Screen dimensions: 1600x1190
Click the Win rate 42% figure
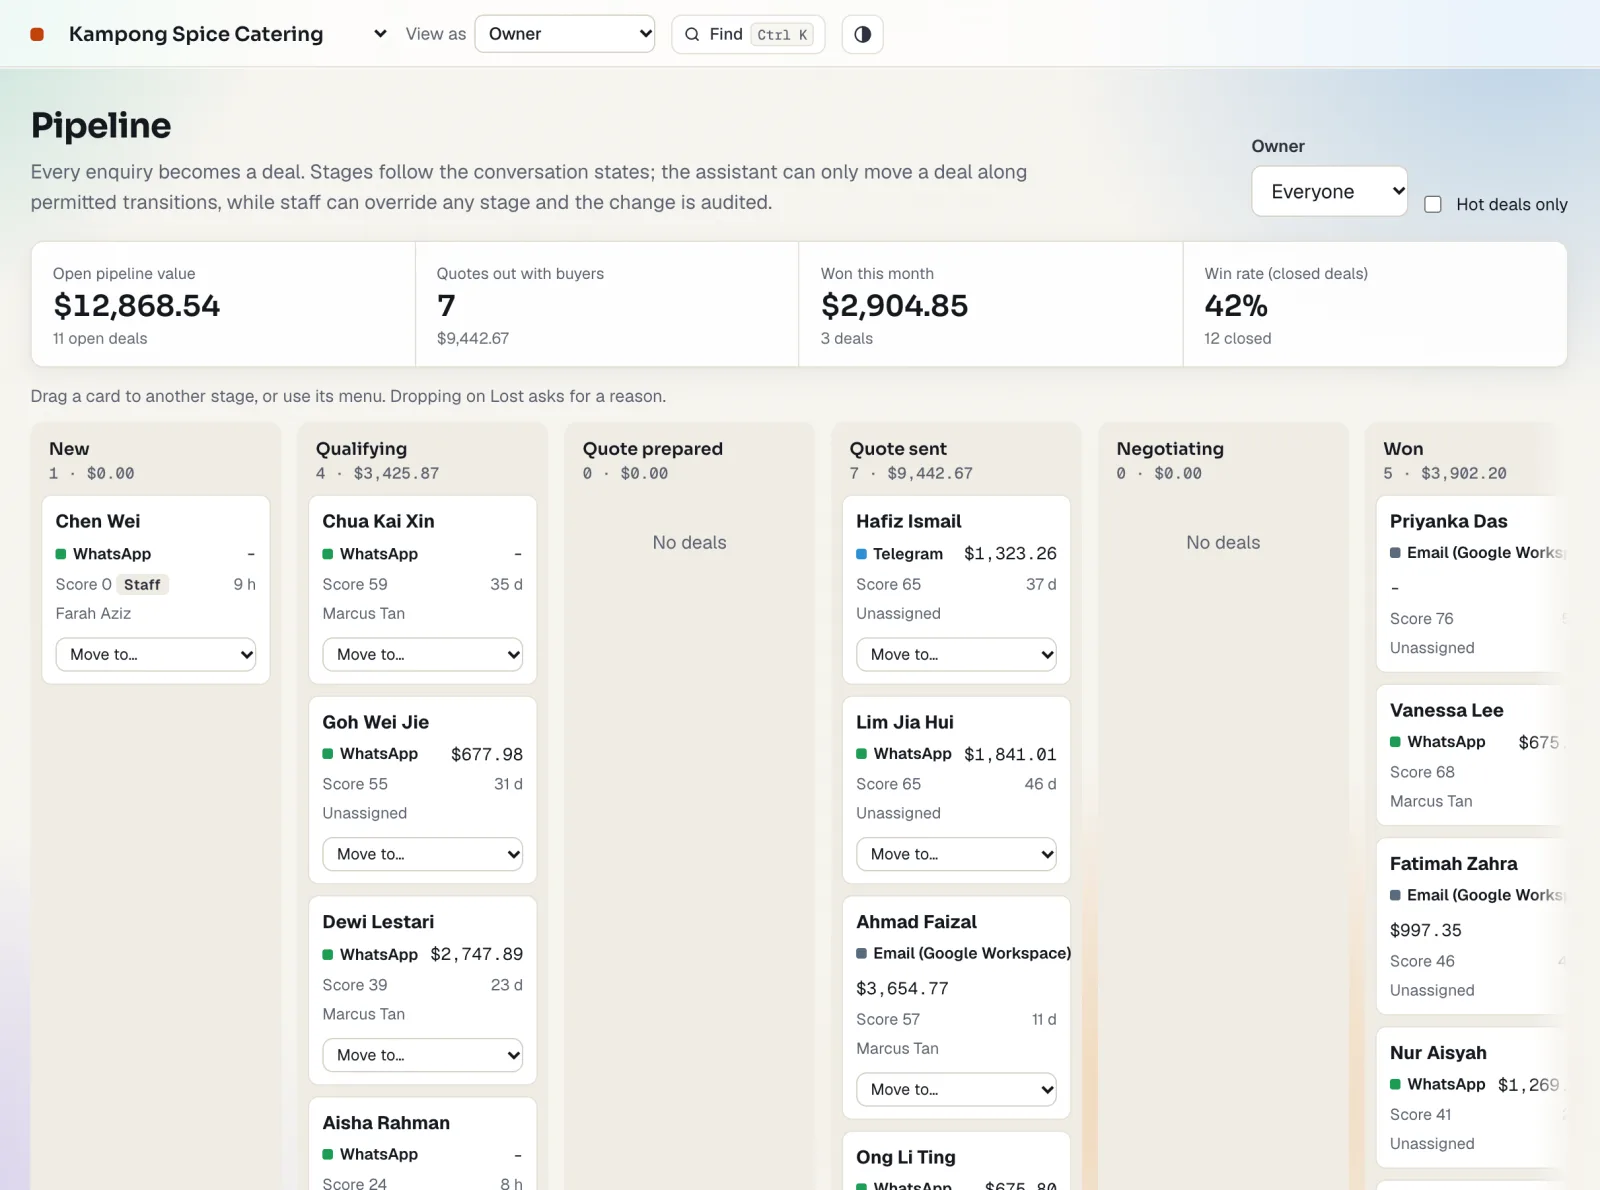click(1236, 305)
